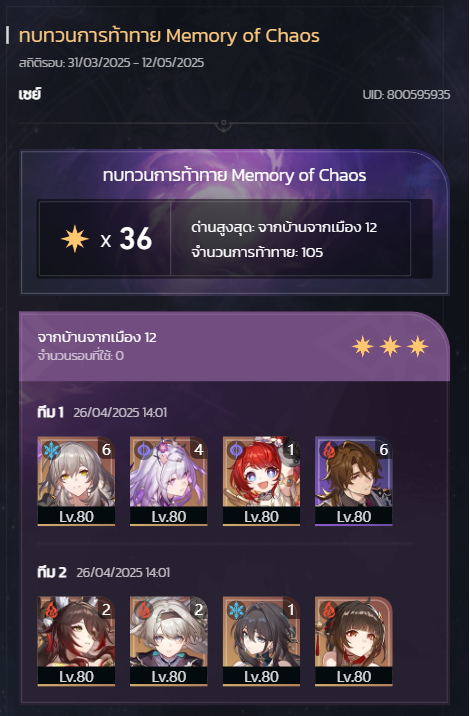Click the Ice element icon on black-haired Team 2 character
Screen dimensions: 470x716
(x=236, y=610)
